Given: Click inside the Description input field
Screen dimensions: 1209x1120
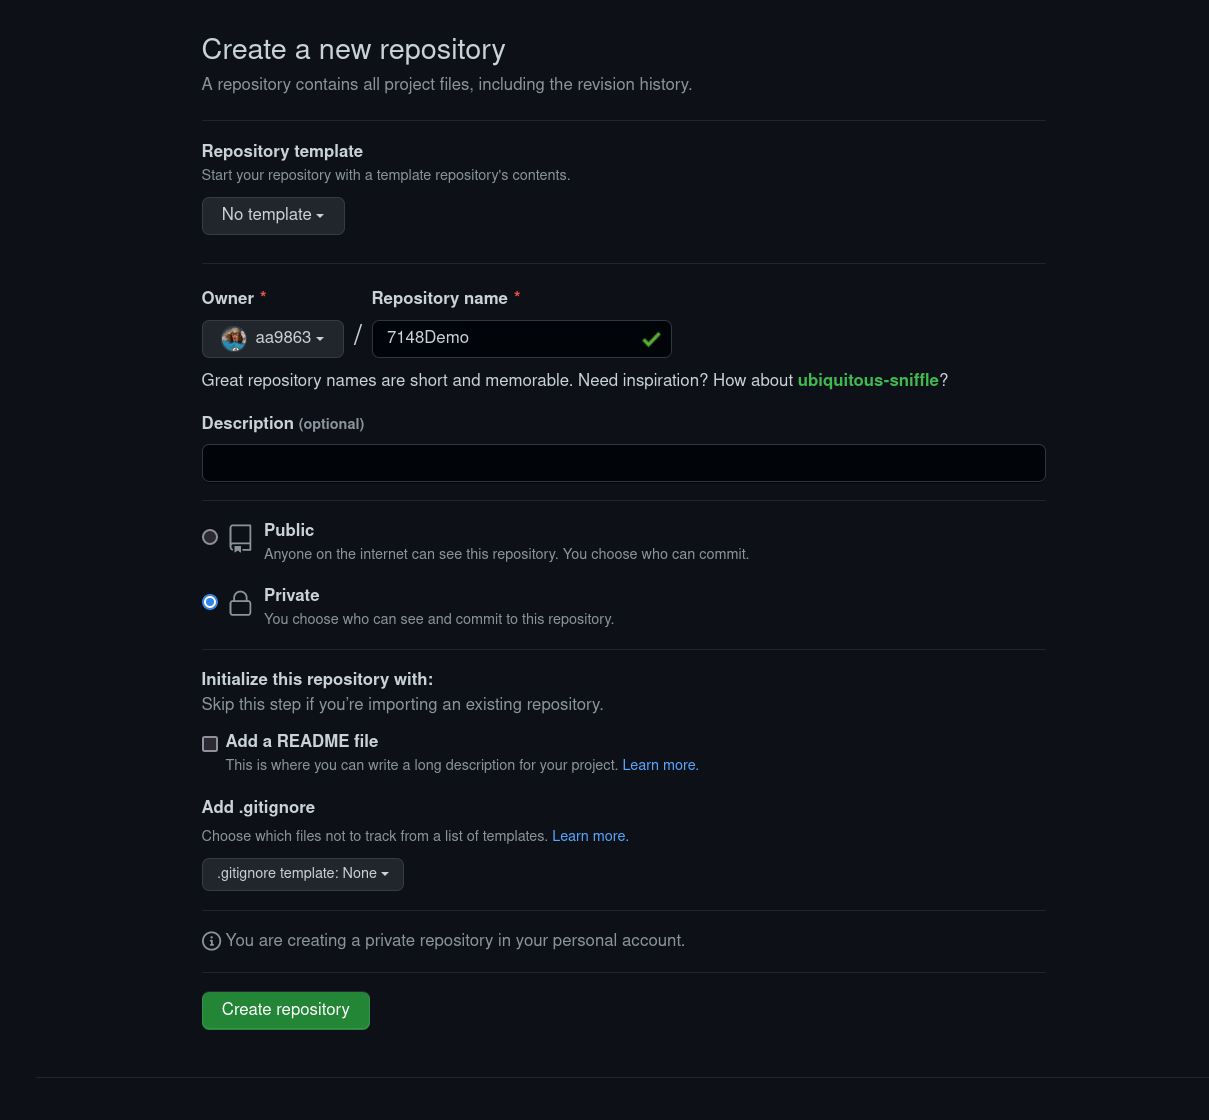Looking at the screenshot, I should [623, 462].
